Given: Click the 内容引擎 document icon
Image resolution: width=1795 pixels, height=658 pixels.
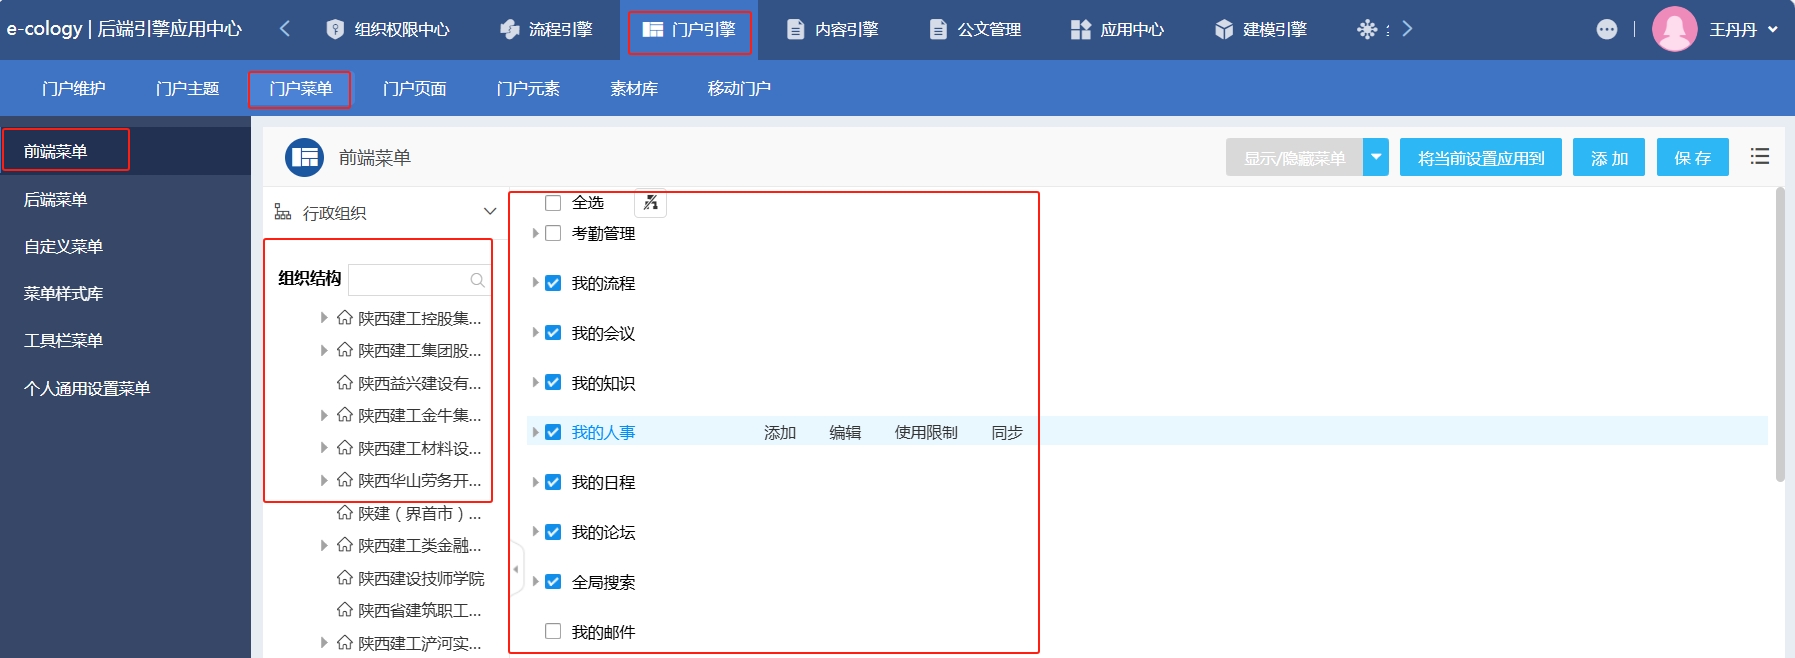Looking at the screenshot, I should [x=795, y=29].
